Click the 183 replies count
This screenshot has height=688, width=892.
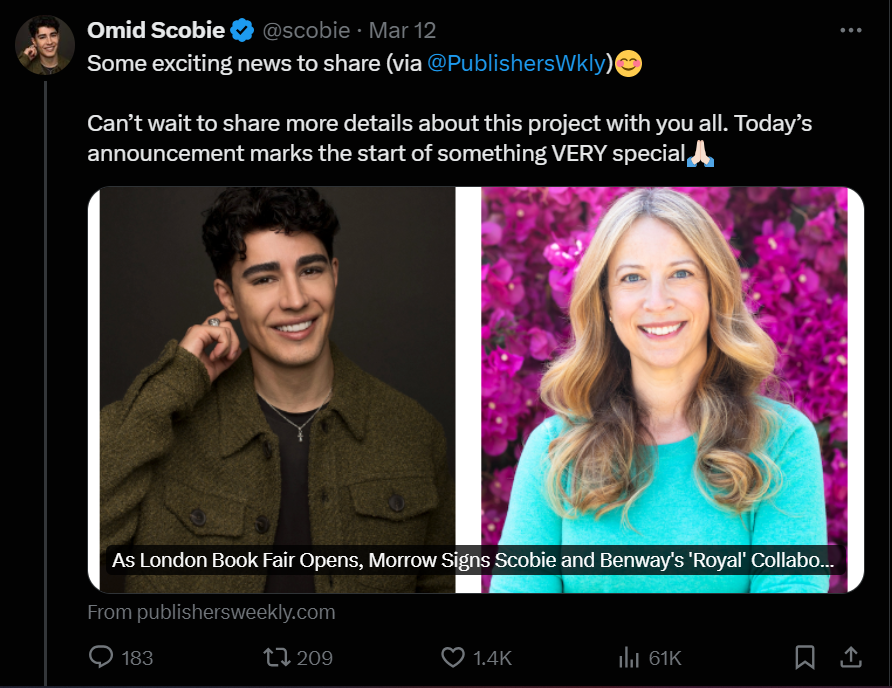[x=137, y=657]
